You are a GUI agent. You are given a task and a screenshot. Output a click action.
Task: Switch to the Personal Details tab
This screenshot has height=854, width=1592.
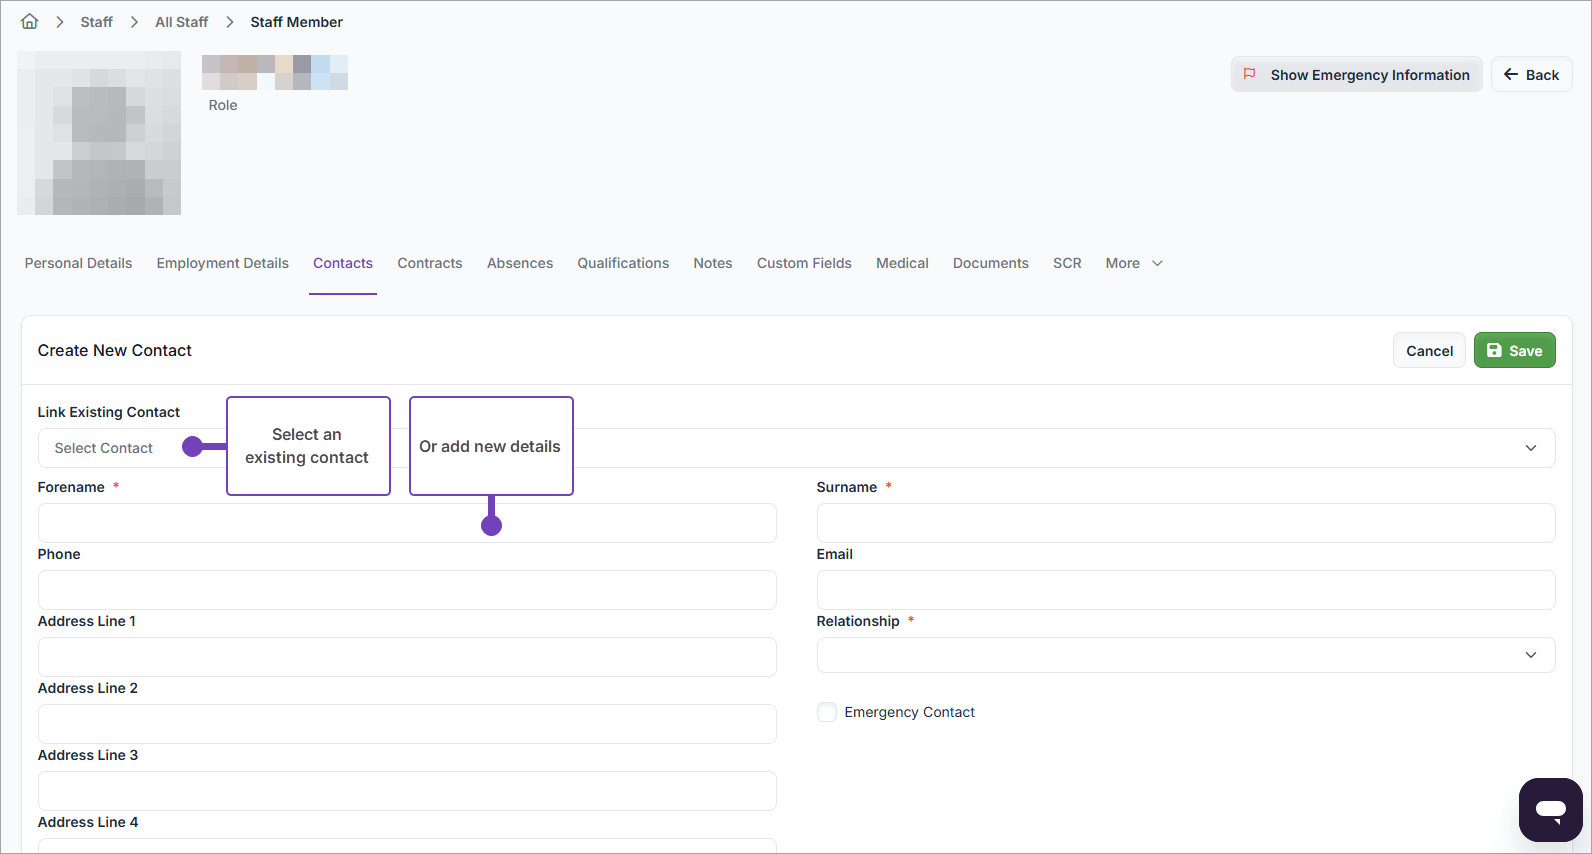coord(78,263)
